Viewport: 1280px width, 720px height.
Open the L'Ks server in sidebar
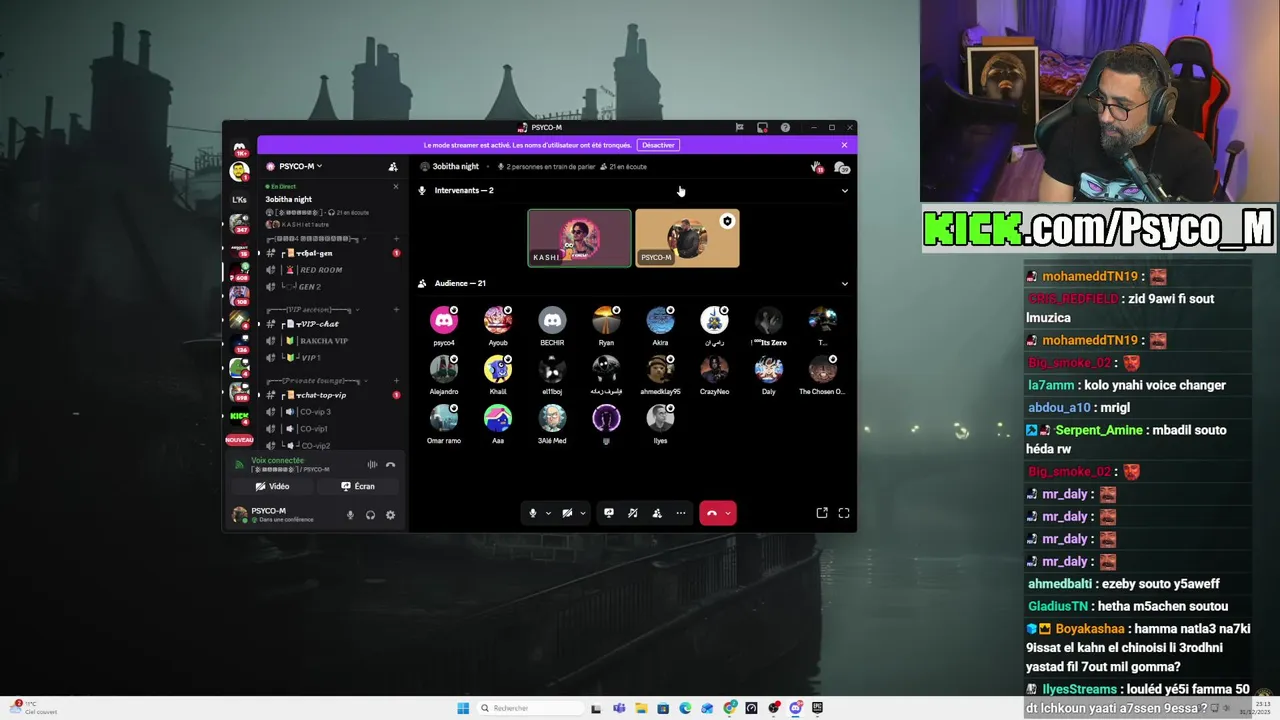239,199
